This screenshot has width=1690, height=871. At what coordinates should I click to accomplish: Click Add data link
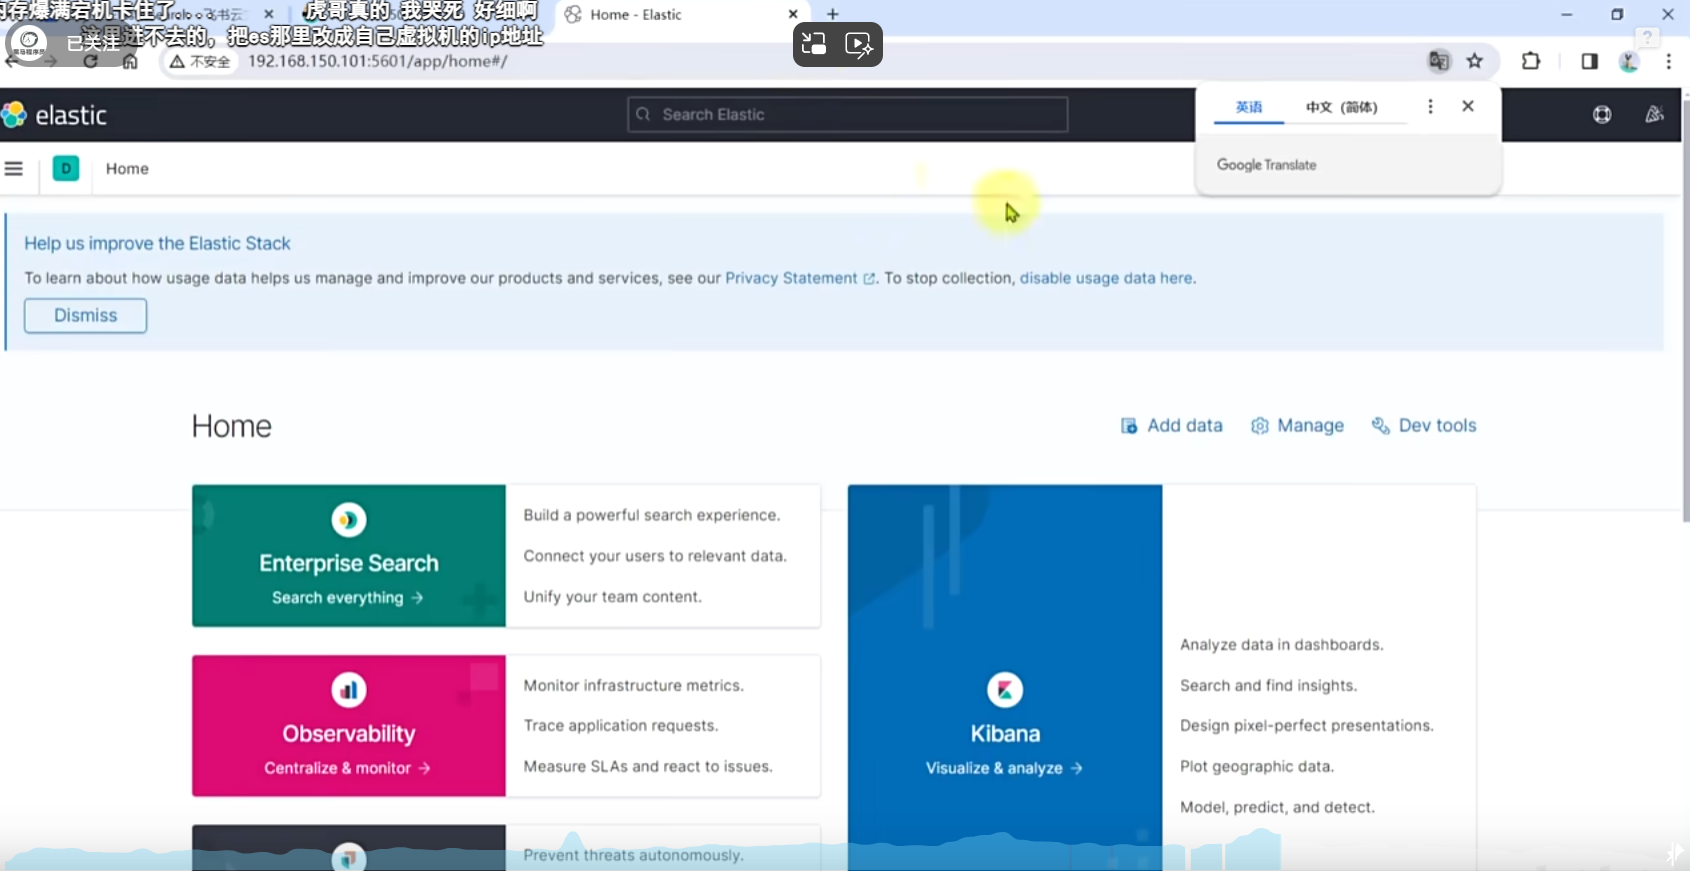coord(1171,425)
